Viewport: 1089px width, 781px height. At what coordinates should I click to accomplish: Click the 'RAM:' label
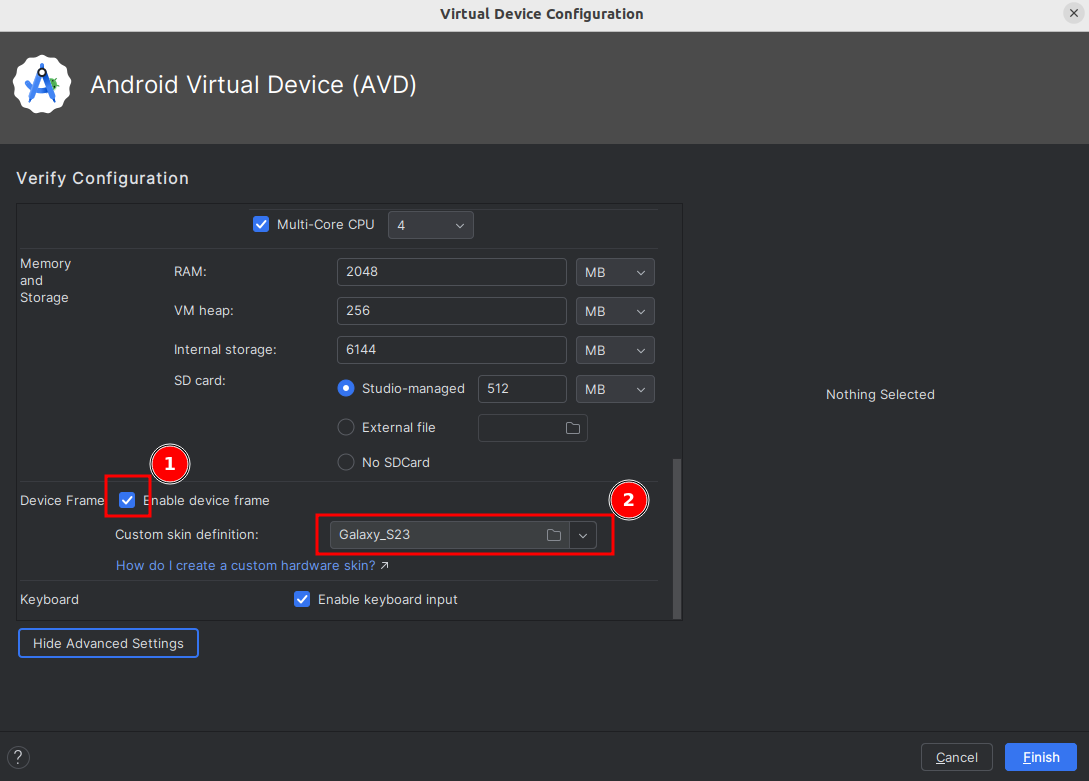click(190, 271)
